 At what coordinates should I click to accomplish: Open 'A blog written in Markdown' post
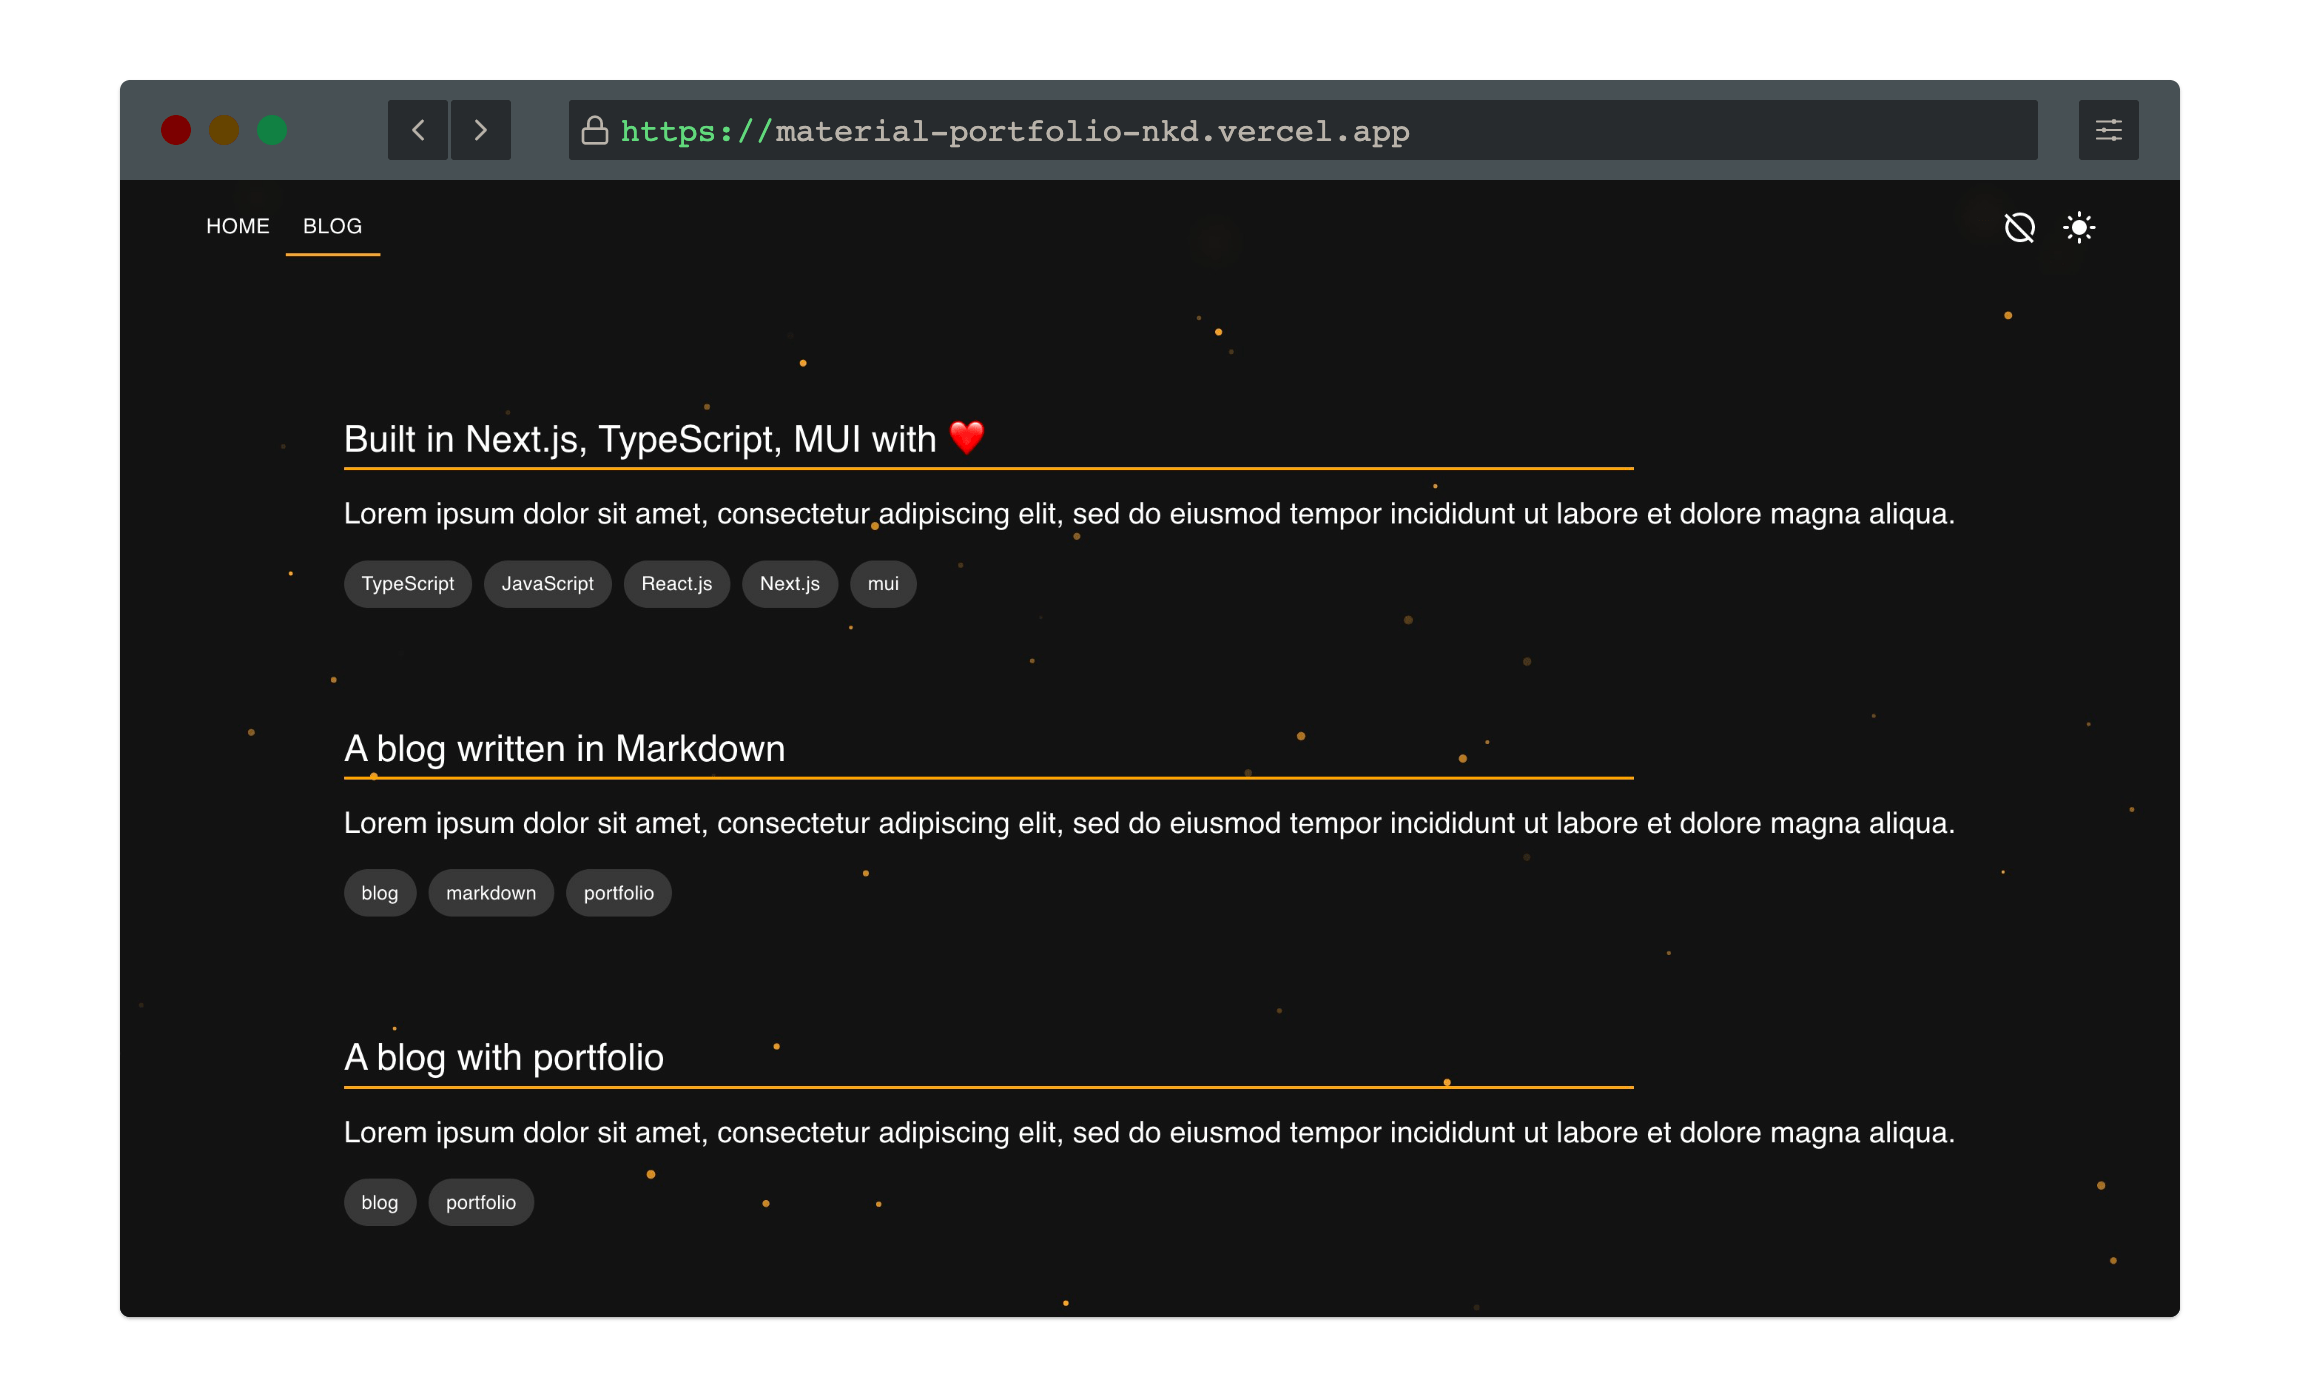tap(564, 748)
